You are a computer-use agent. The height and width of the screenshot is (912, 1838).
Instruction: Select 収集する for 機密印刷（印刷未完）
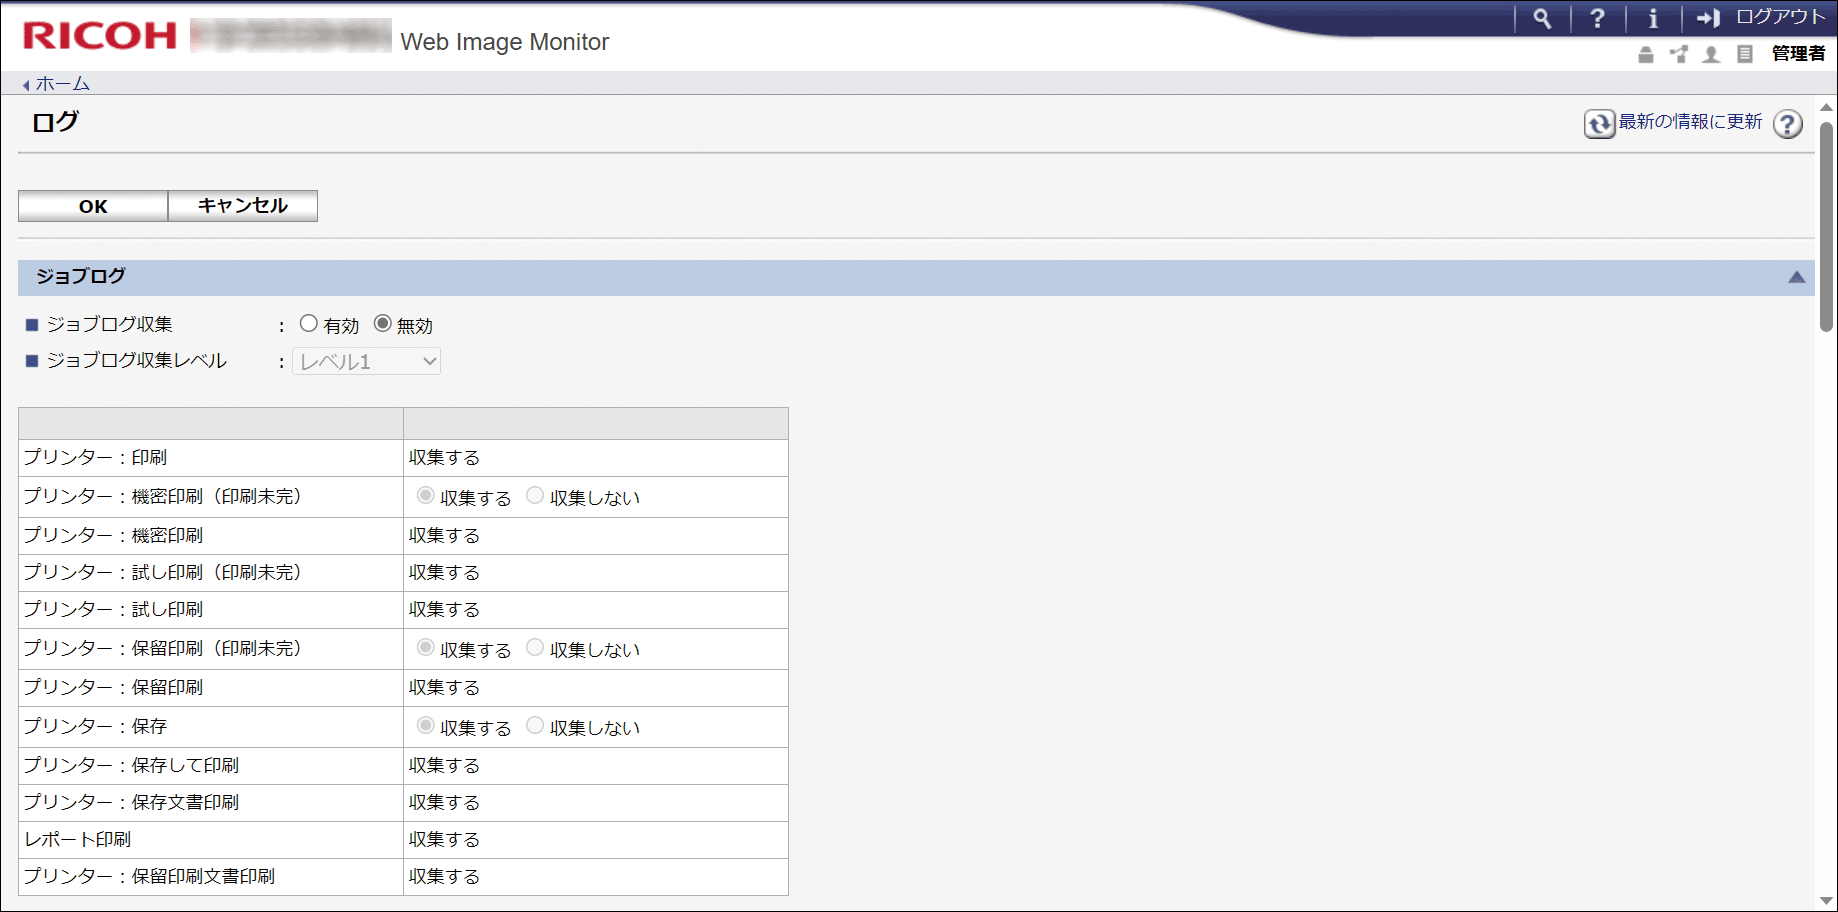coord(426,496)
